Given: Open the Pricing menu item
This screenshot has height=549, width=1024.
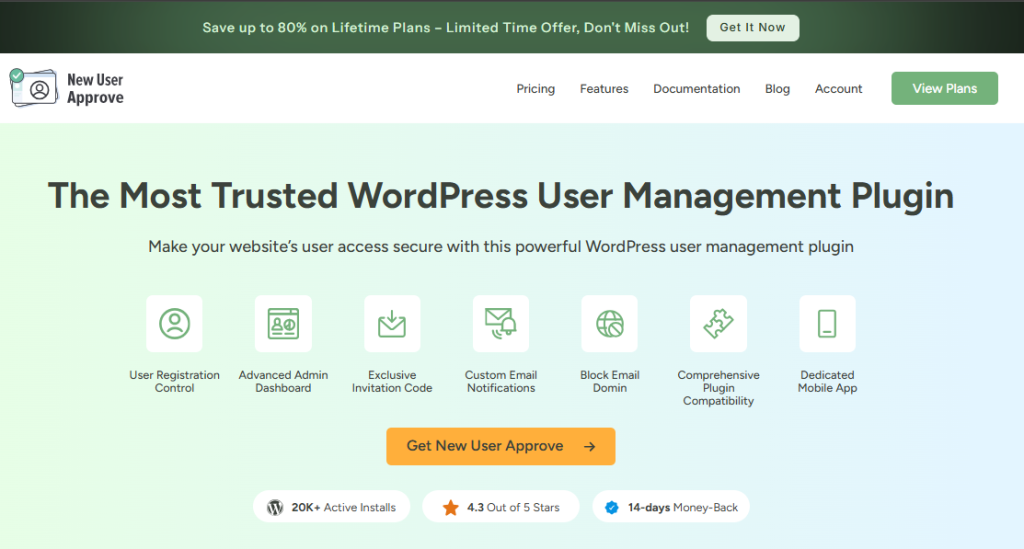Looking at the screenshot, I should click(x=536, y=89).
